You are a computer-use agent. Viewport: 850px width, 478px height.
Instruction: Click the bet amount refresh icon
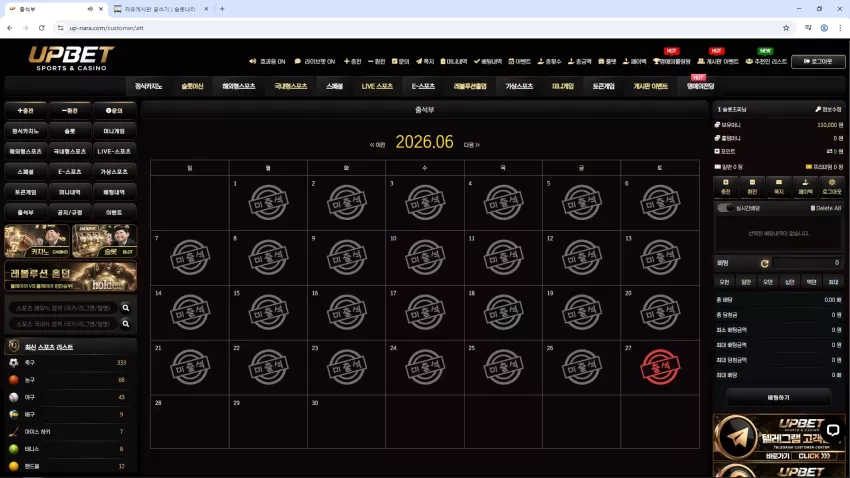(764, 263)
